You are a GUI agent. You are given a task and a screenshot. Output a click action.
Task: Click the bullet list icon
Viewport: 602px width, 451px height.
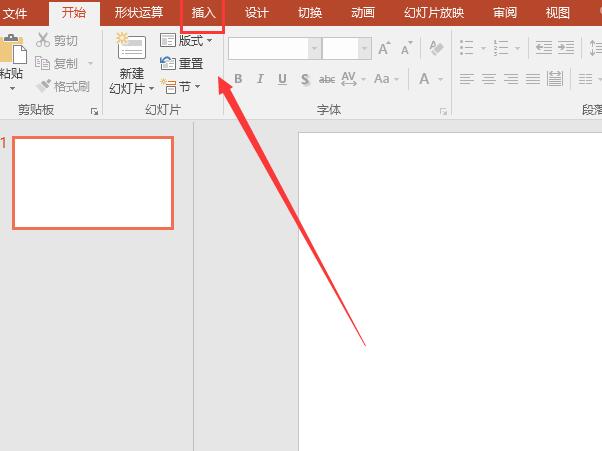pyautogui.click(x=467, y=48)
